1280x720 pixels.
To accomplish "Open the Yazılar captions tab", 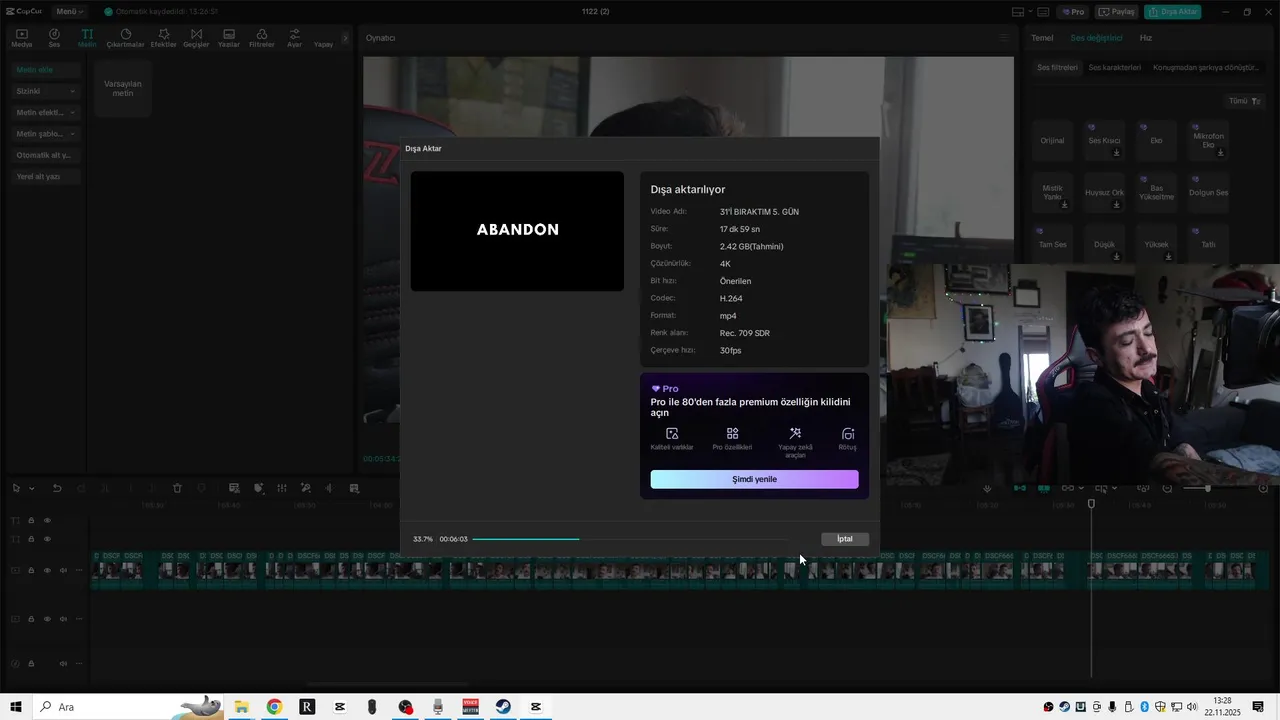I will tap(229, 38).
